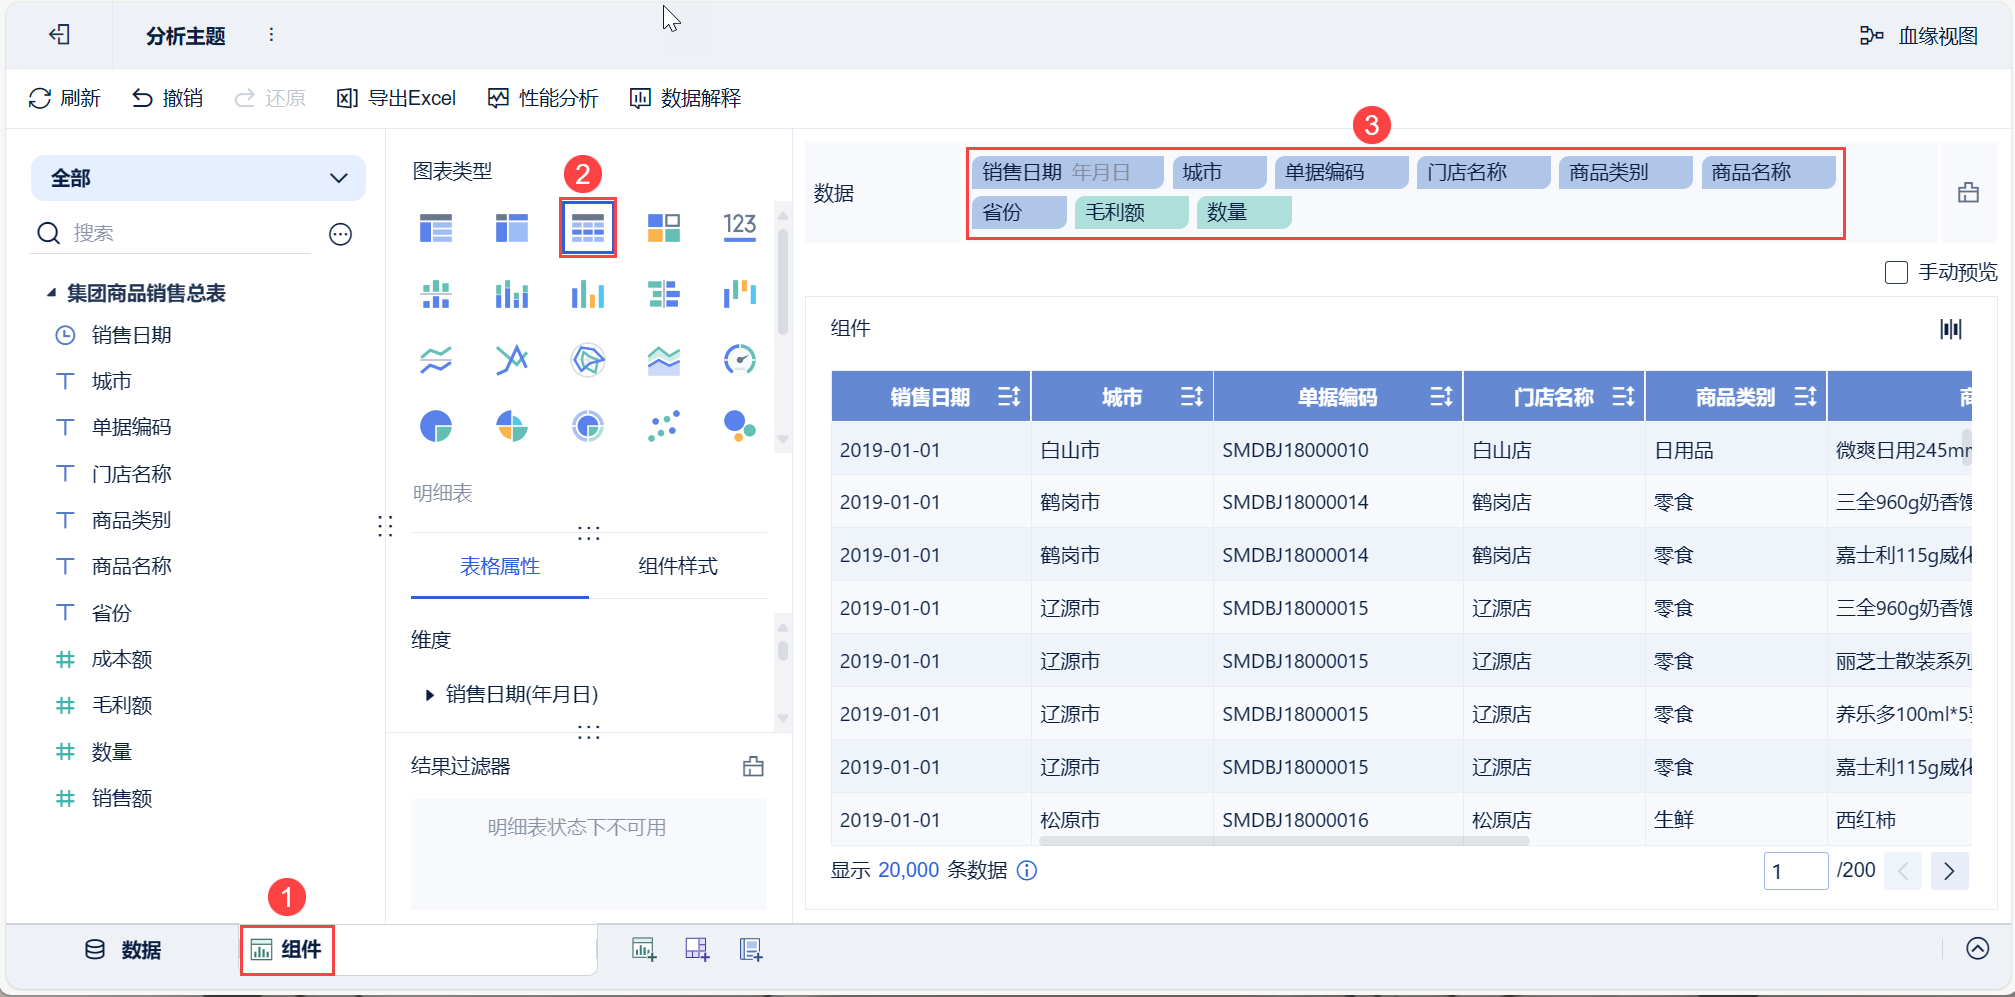Select the area chart type icon

click(664, 360)
